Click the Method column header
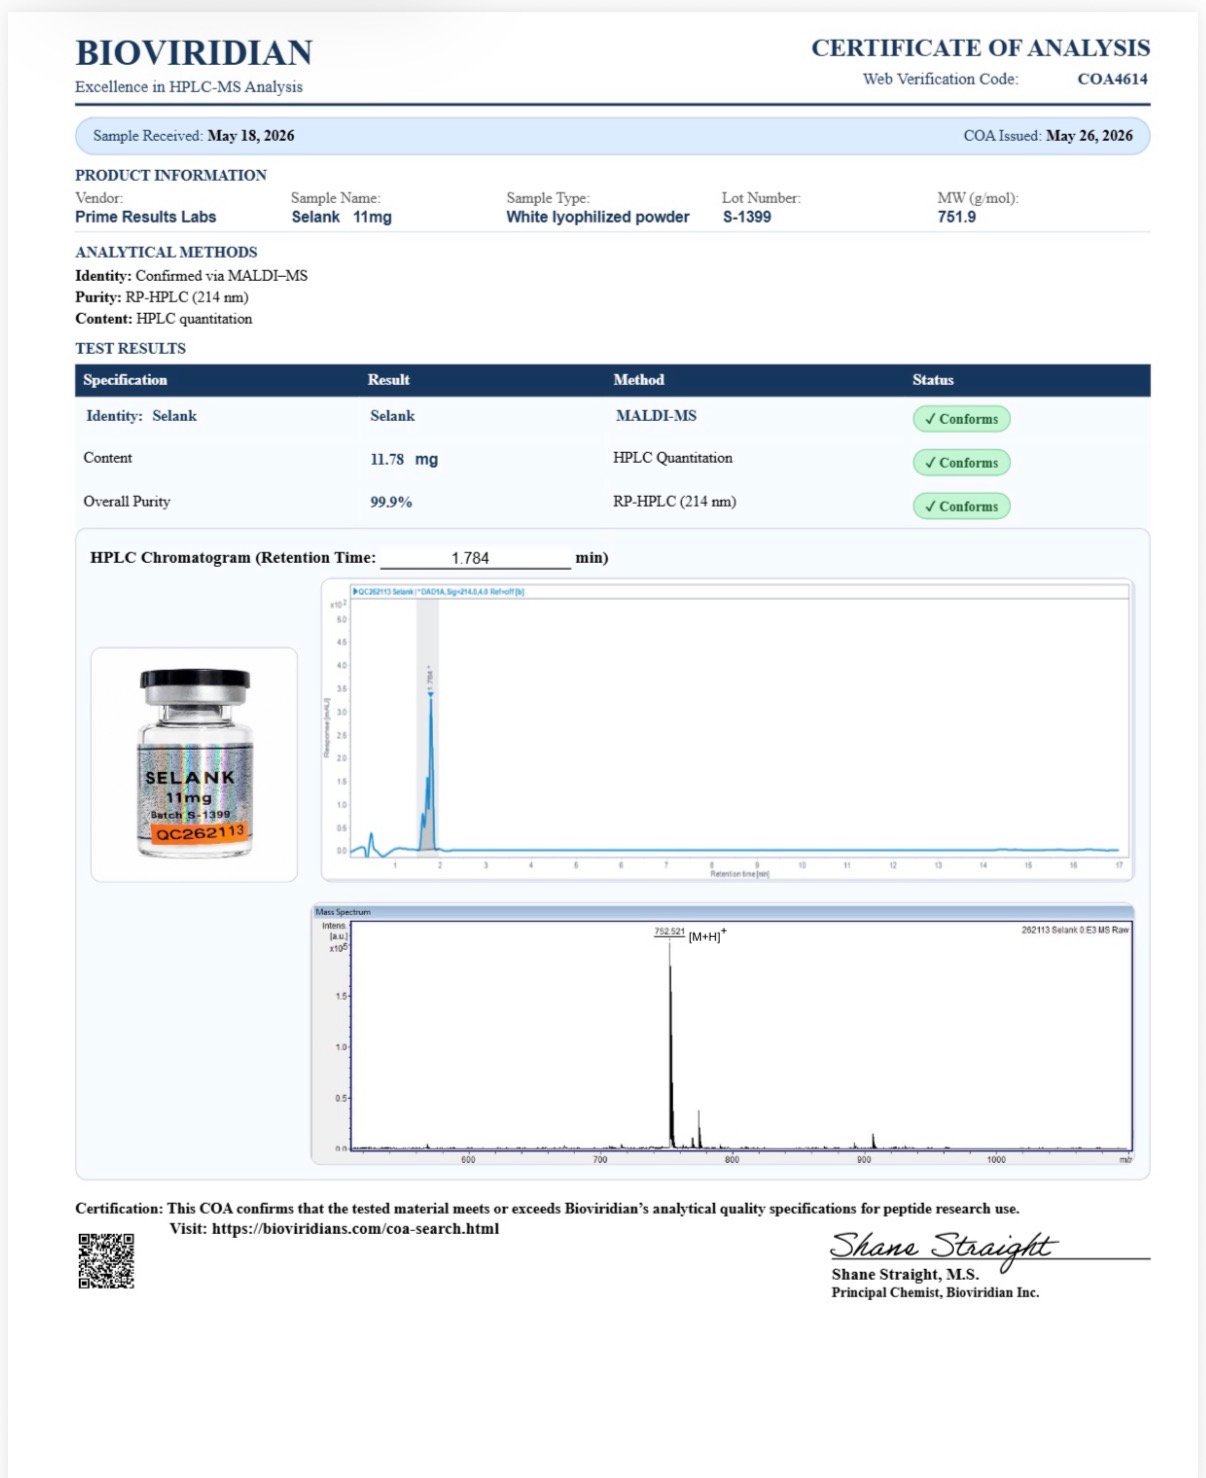 point(639,380)
